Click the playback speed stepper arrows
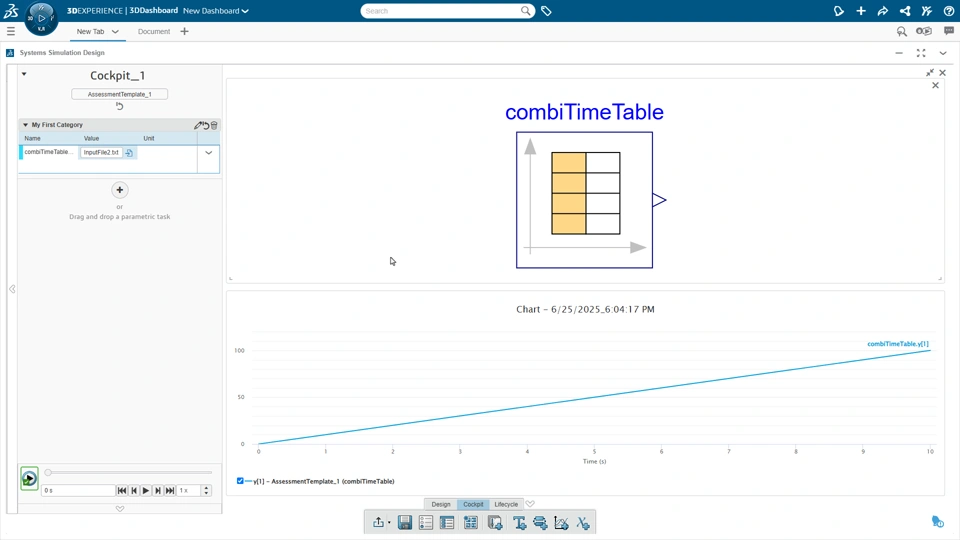Screen dimensions: 960x540 click(x=206, y=490)
